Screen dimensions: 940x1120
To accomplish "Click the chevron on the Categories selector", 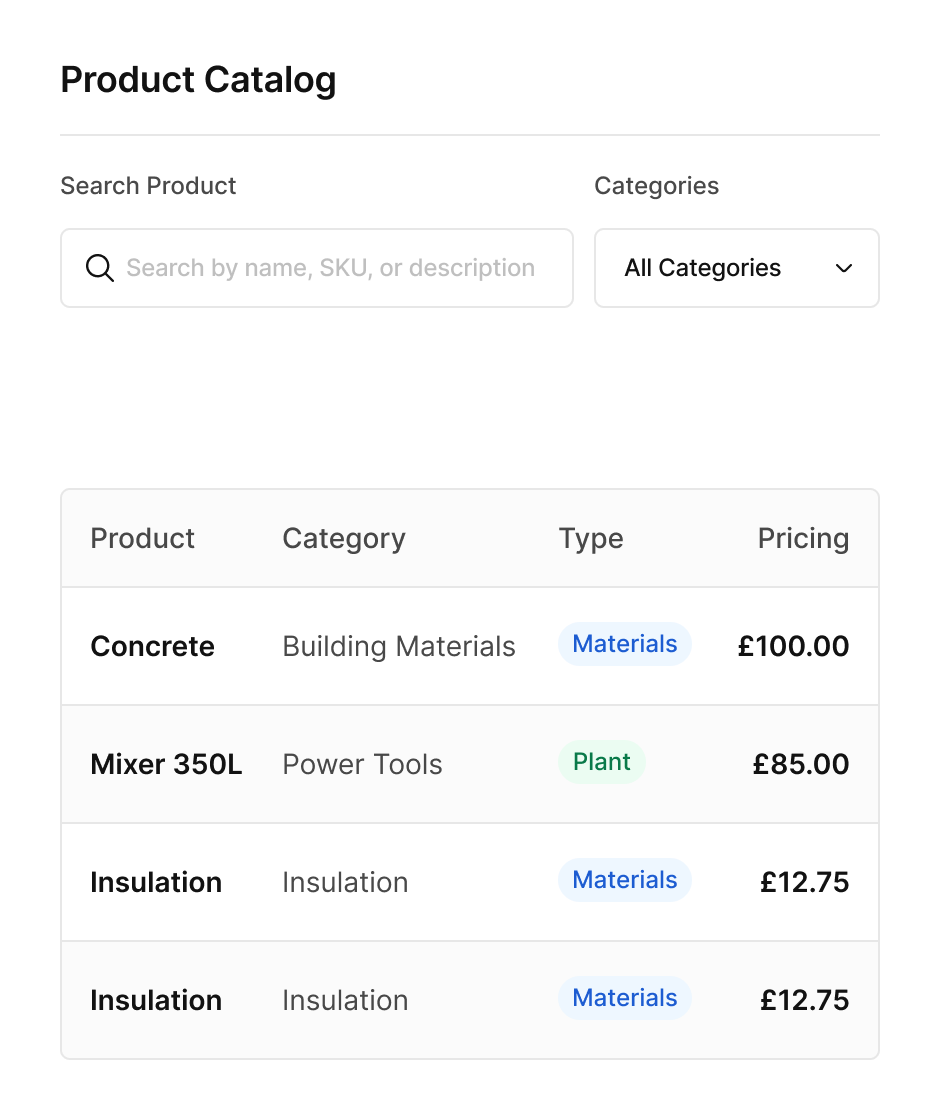I will [843, 268].
